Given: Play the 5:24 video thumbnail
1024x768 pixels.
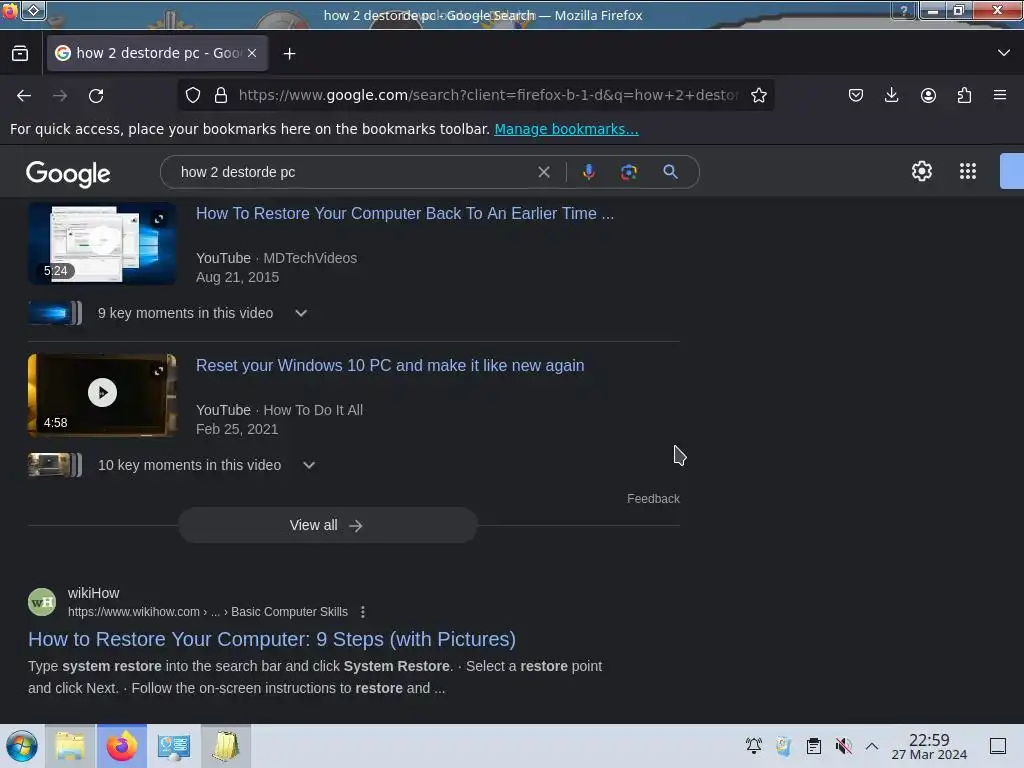Looking at the screenshot, I should pos(102,243).
